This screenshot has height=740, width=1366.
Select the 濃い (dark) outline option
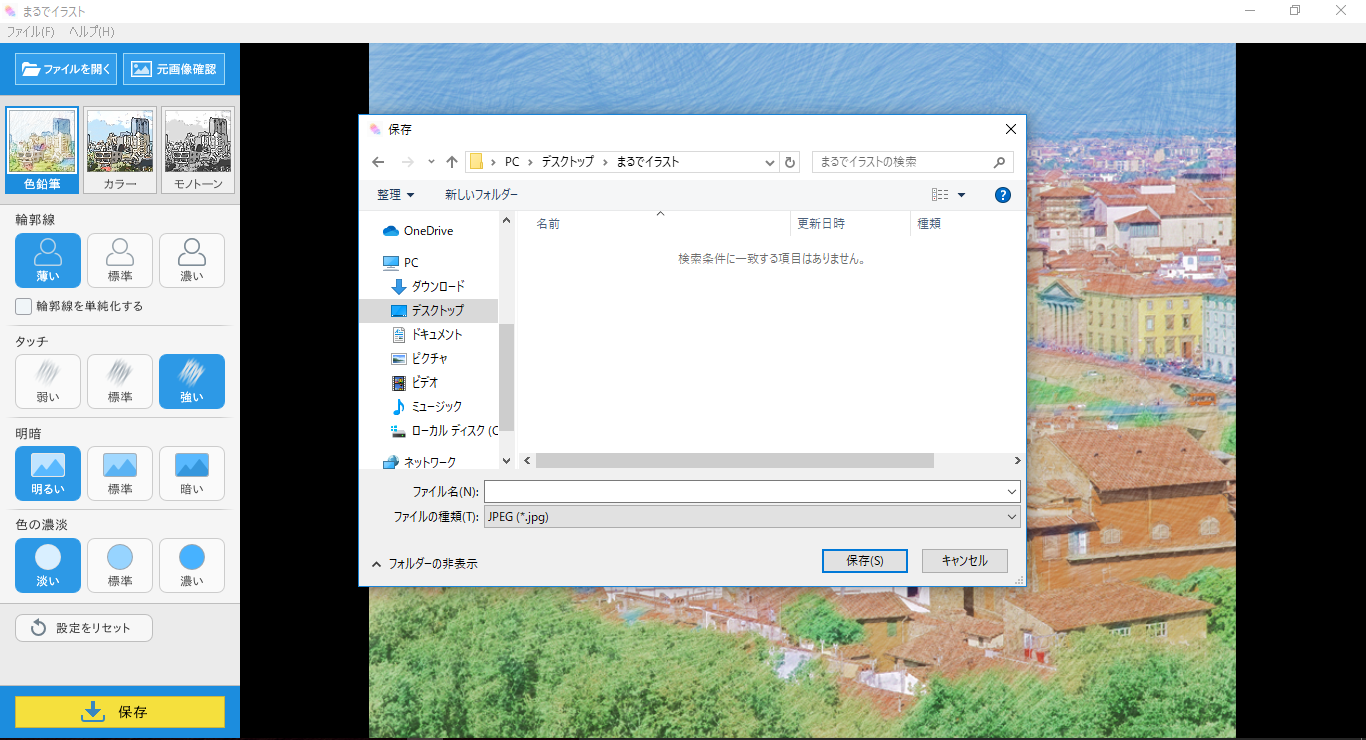point(191,260)
